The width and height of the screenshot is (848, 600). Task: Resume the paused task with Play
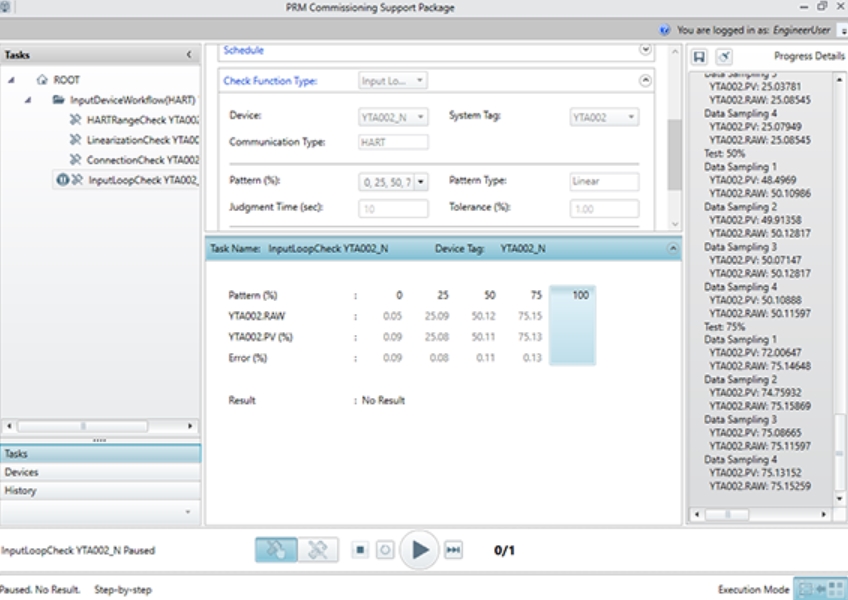click(x=419, y=550)
